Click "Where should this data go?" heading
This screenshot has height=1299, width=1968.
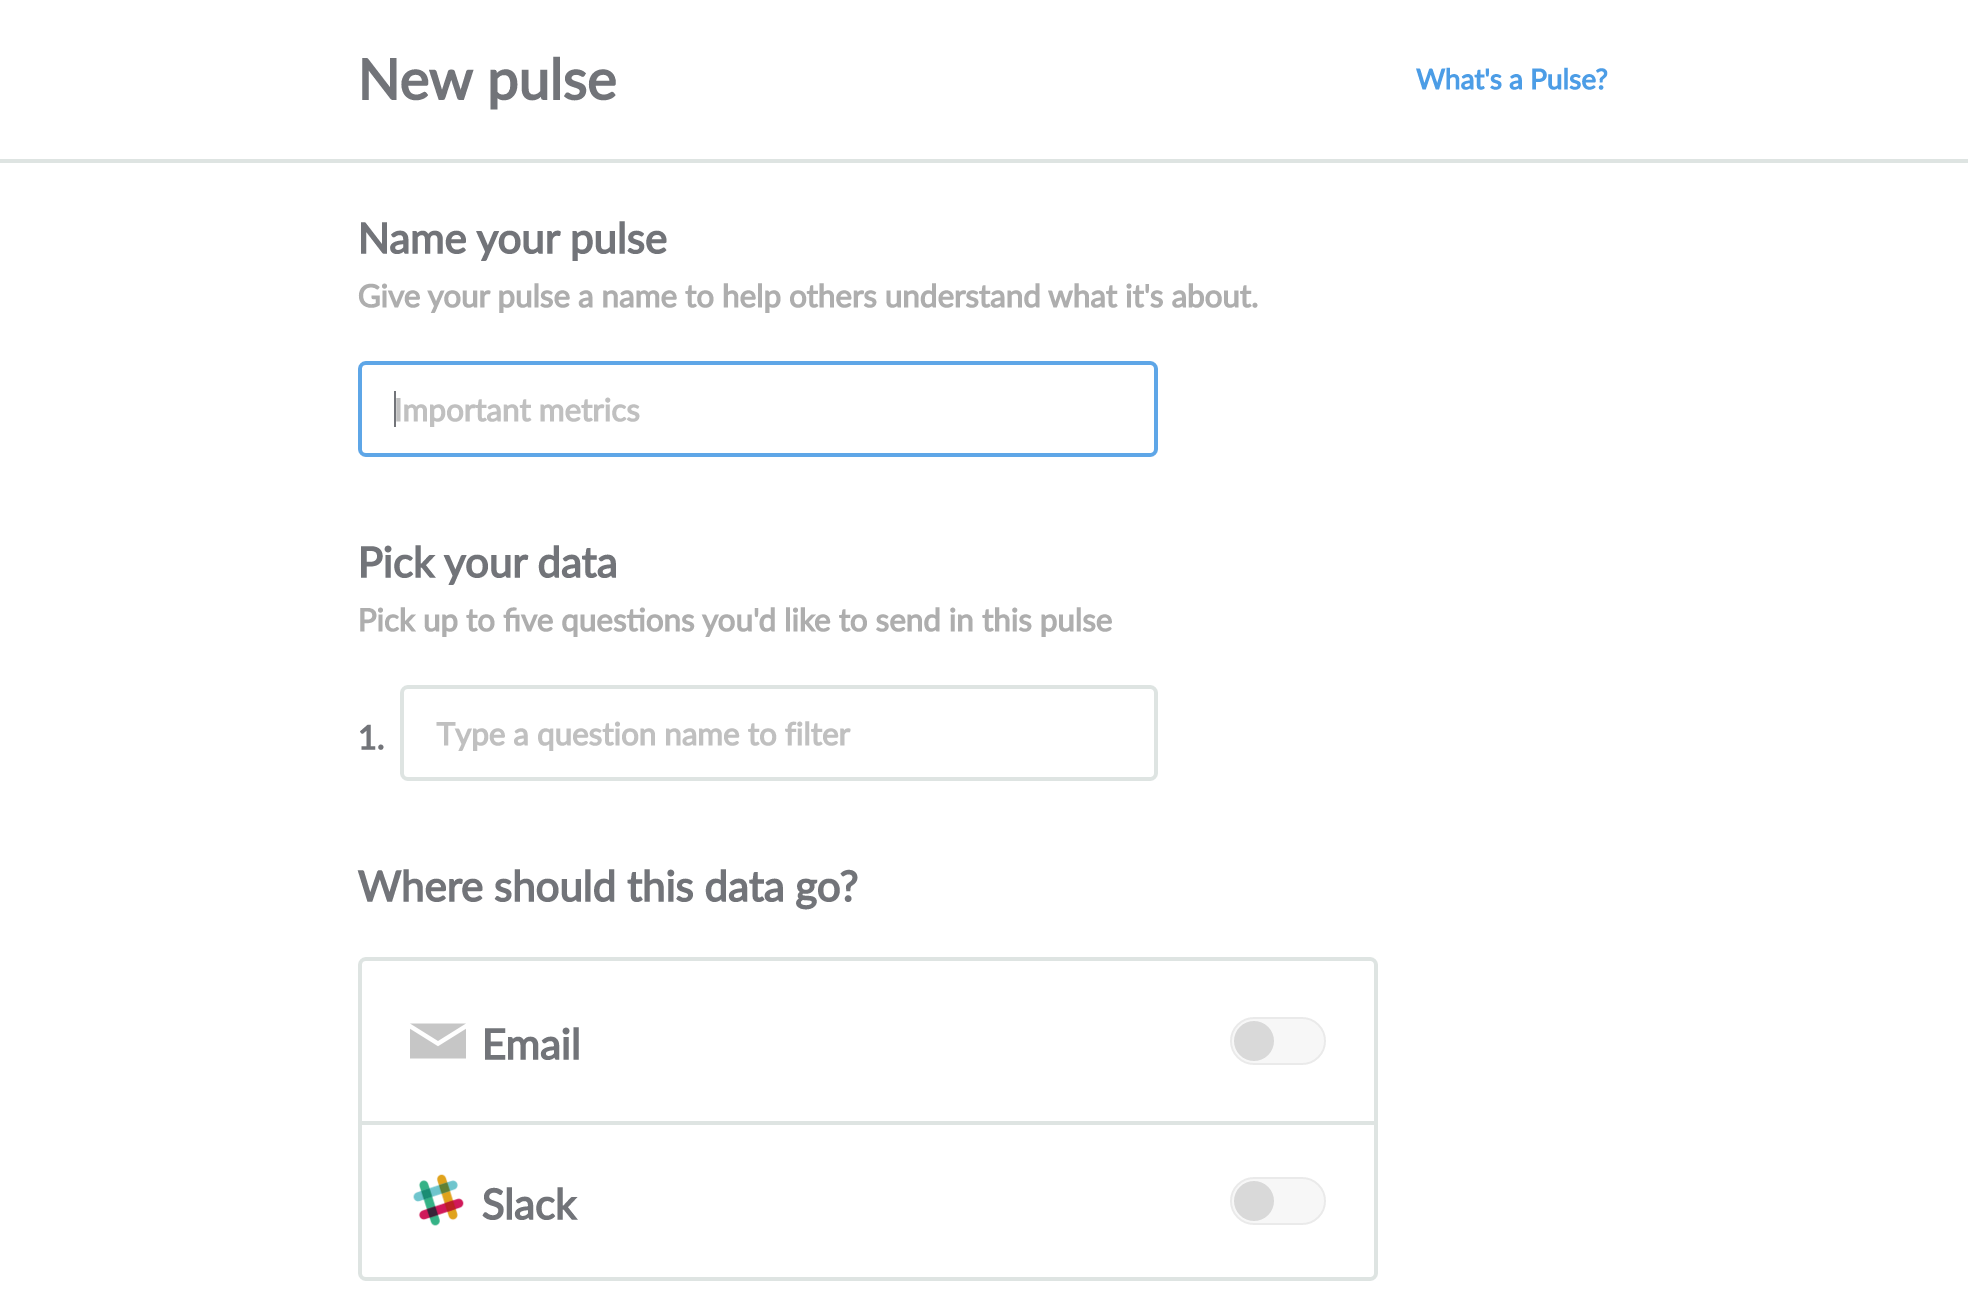[607, 887]
